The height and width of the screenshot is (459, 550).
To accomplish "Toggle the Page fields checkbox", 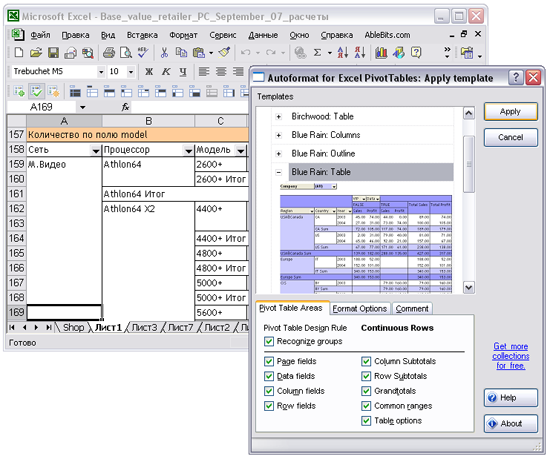I will click(x=269, y=362).
